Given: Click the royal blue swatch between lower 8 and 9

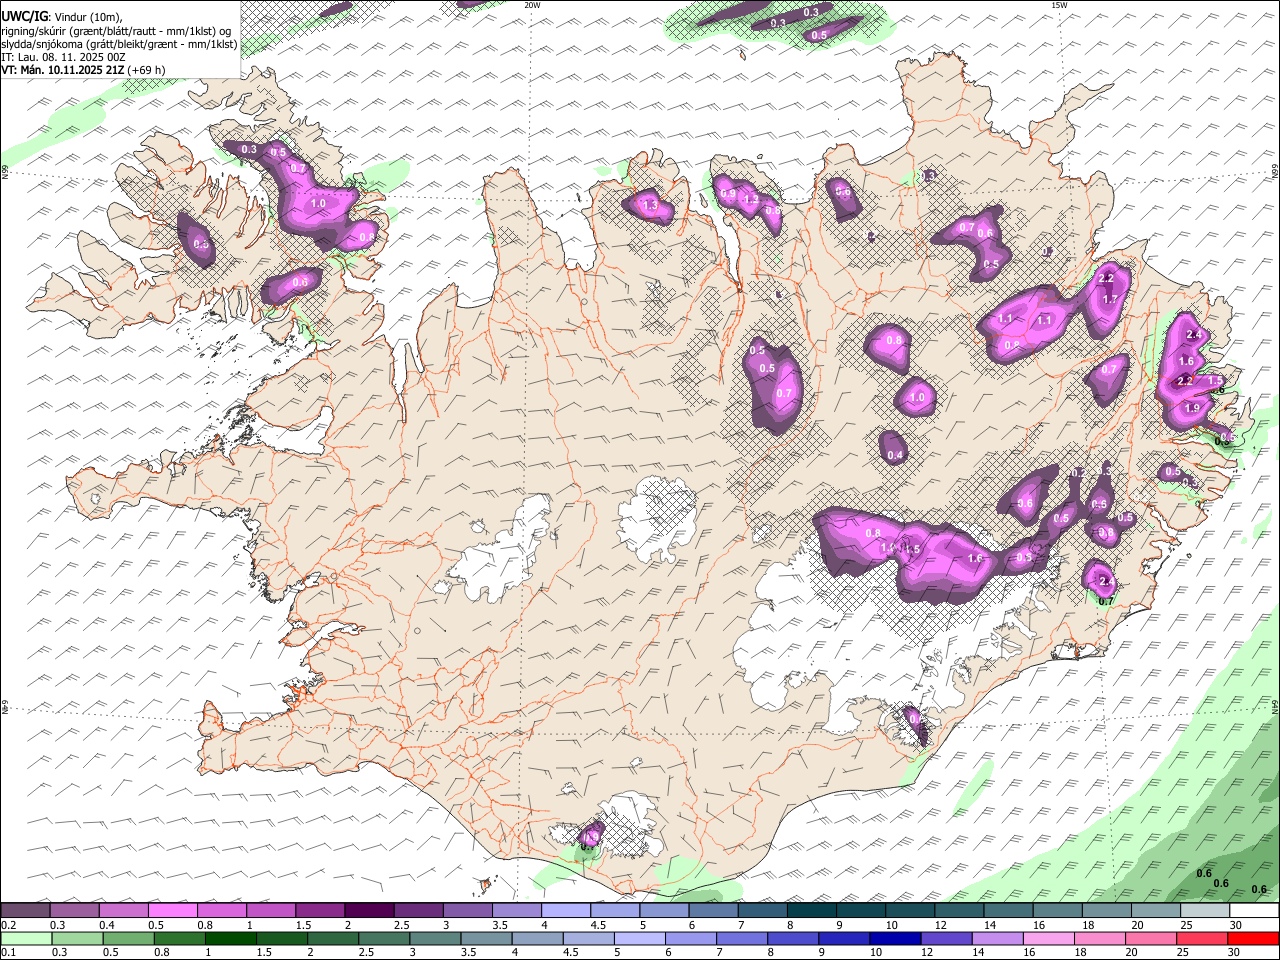Looking at the screenshot, I should point(793,939).
